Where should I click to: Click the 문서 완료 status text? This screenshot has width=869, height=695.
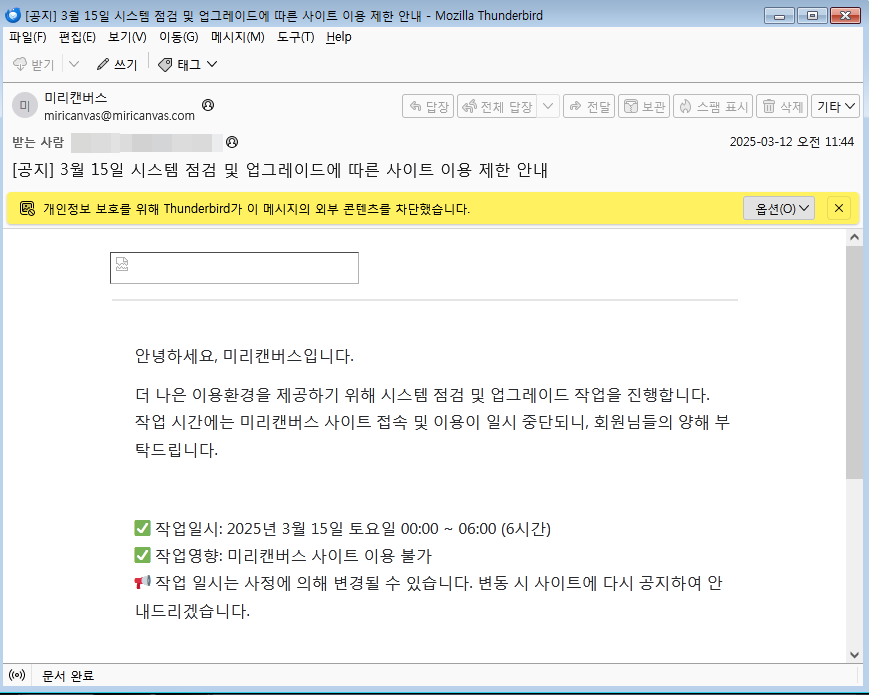(68, 676)
